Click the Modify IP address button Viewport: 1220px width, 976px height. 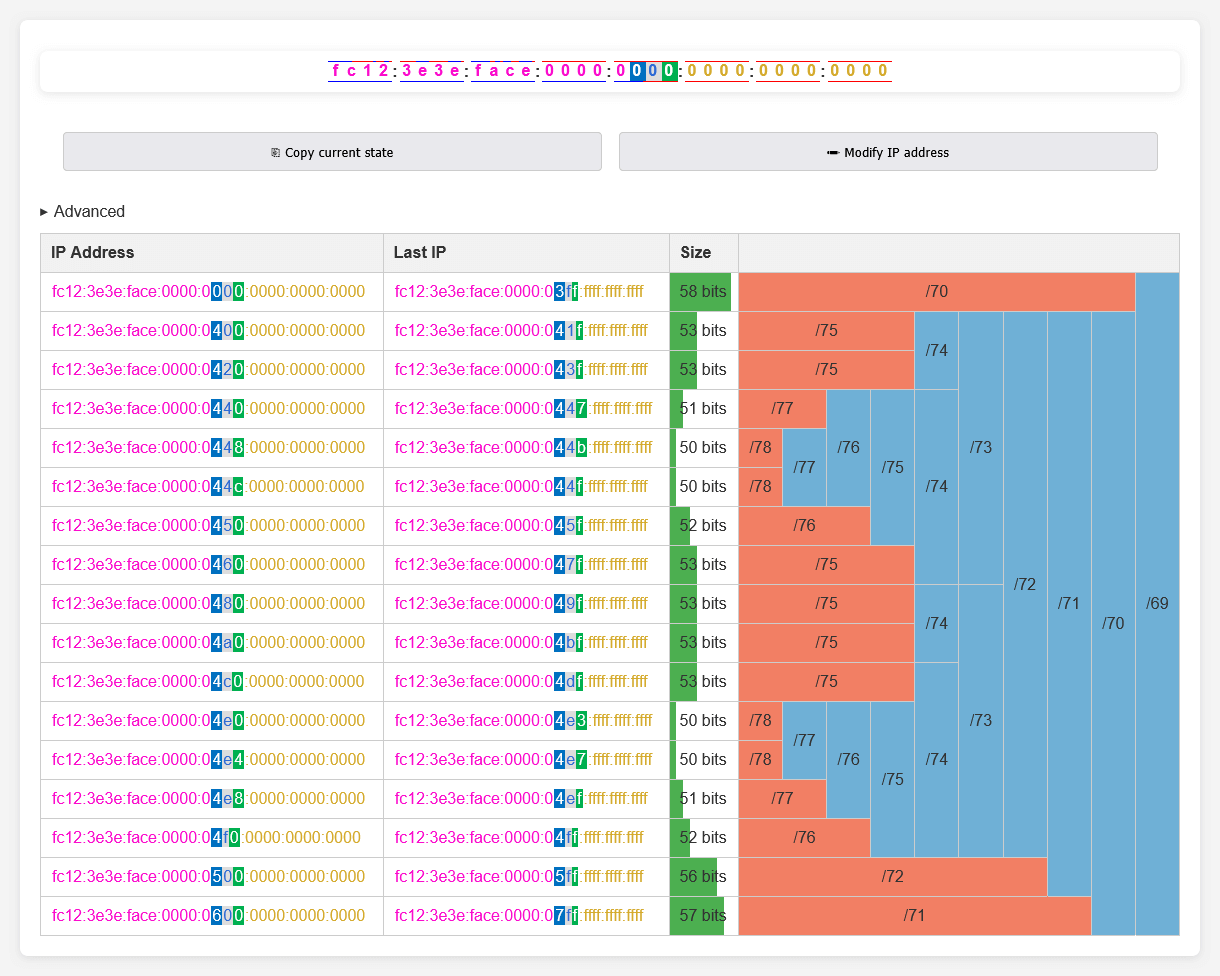[887, 152]
